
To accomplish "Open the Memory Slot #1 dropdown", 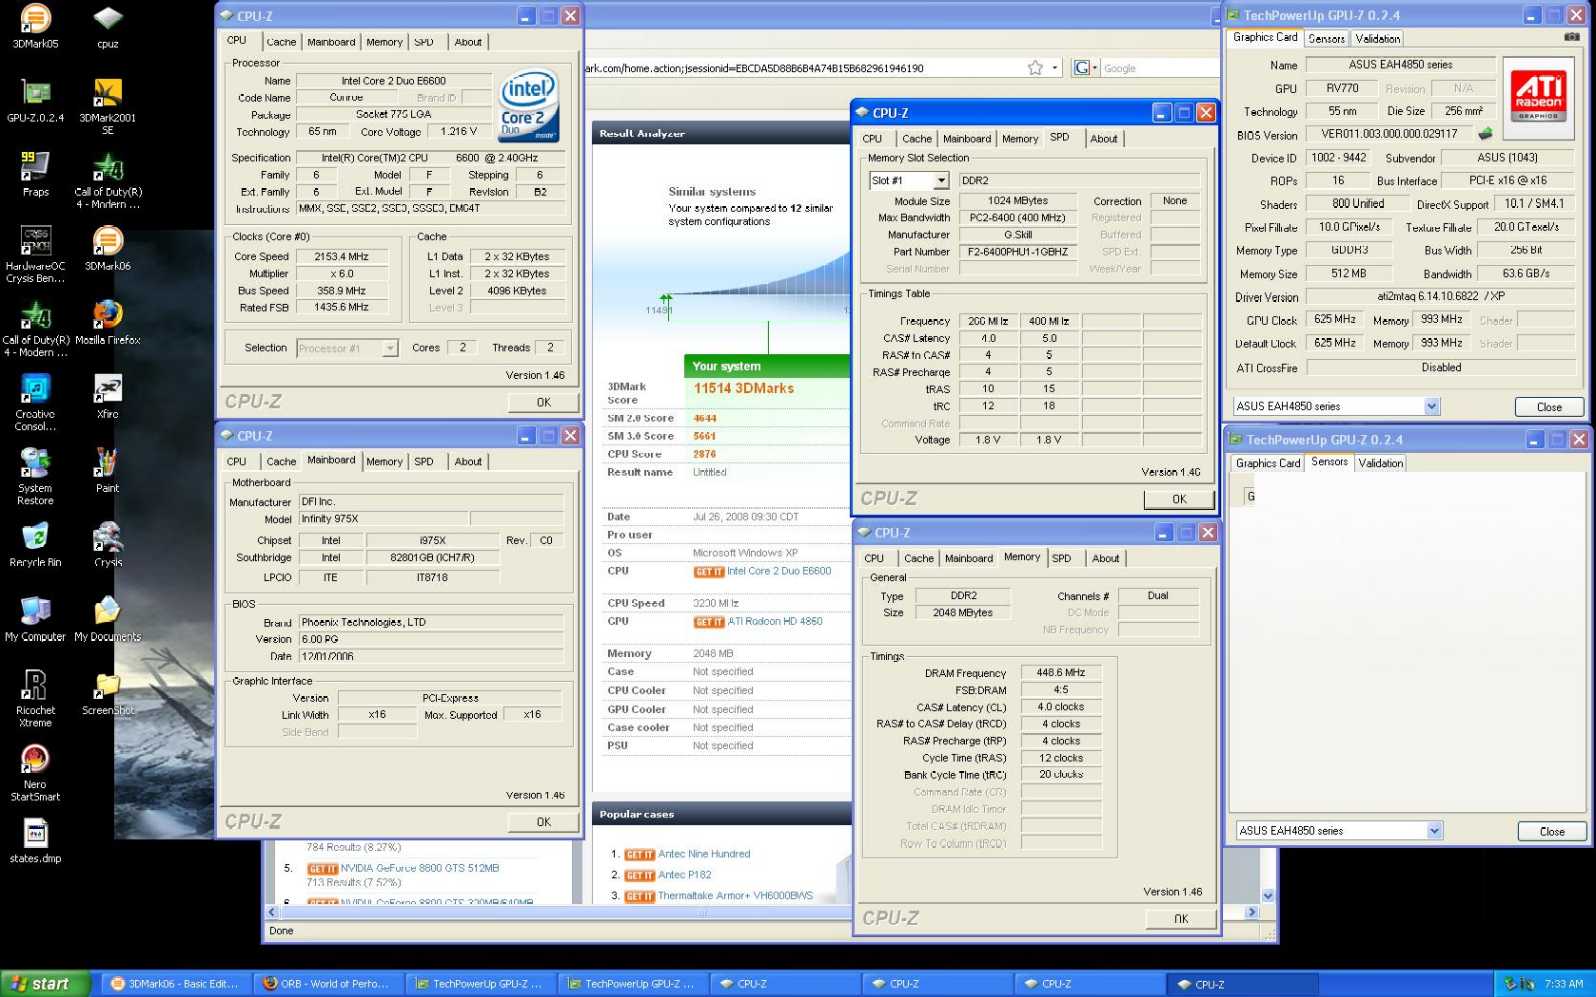I will tap(941, 181).
